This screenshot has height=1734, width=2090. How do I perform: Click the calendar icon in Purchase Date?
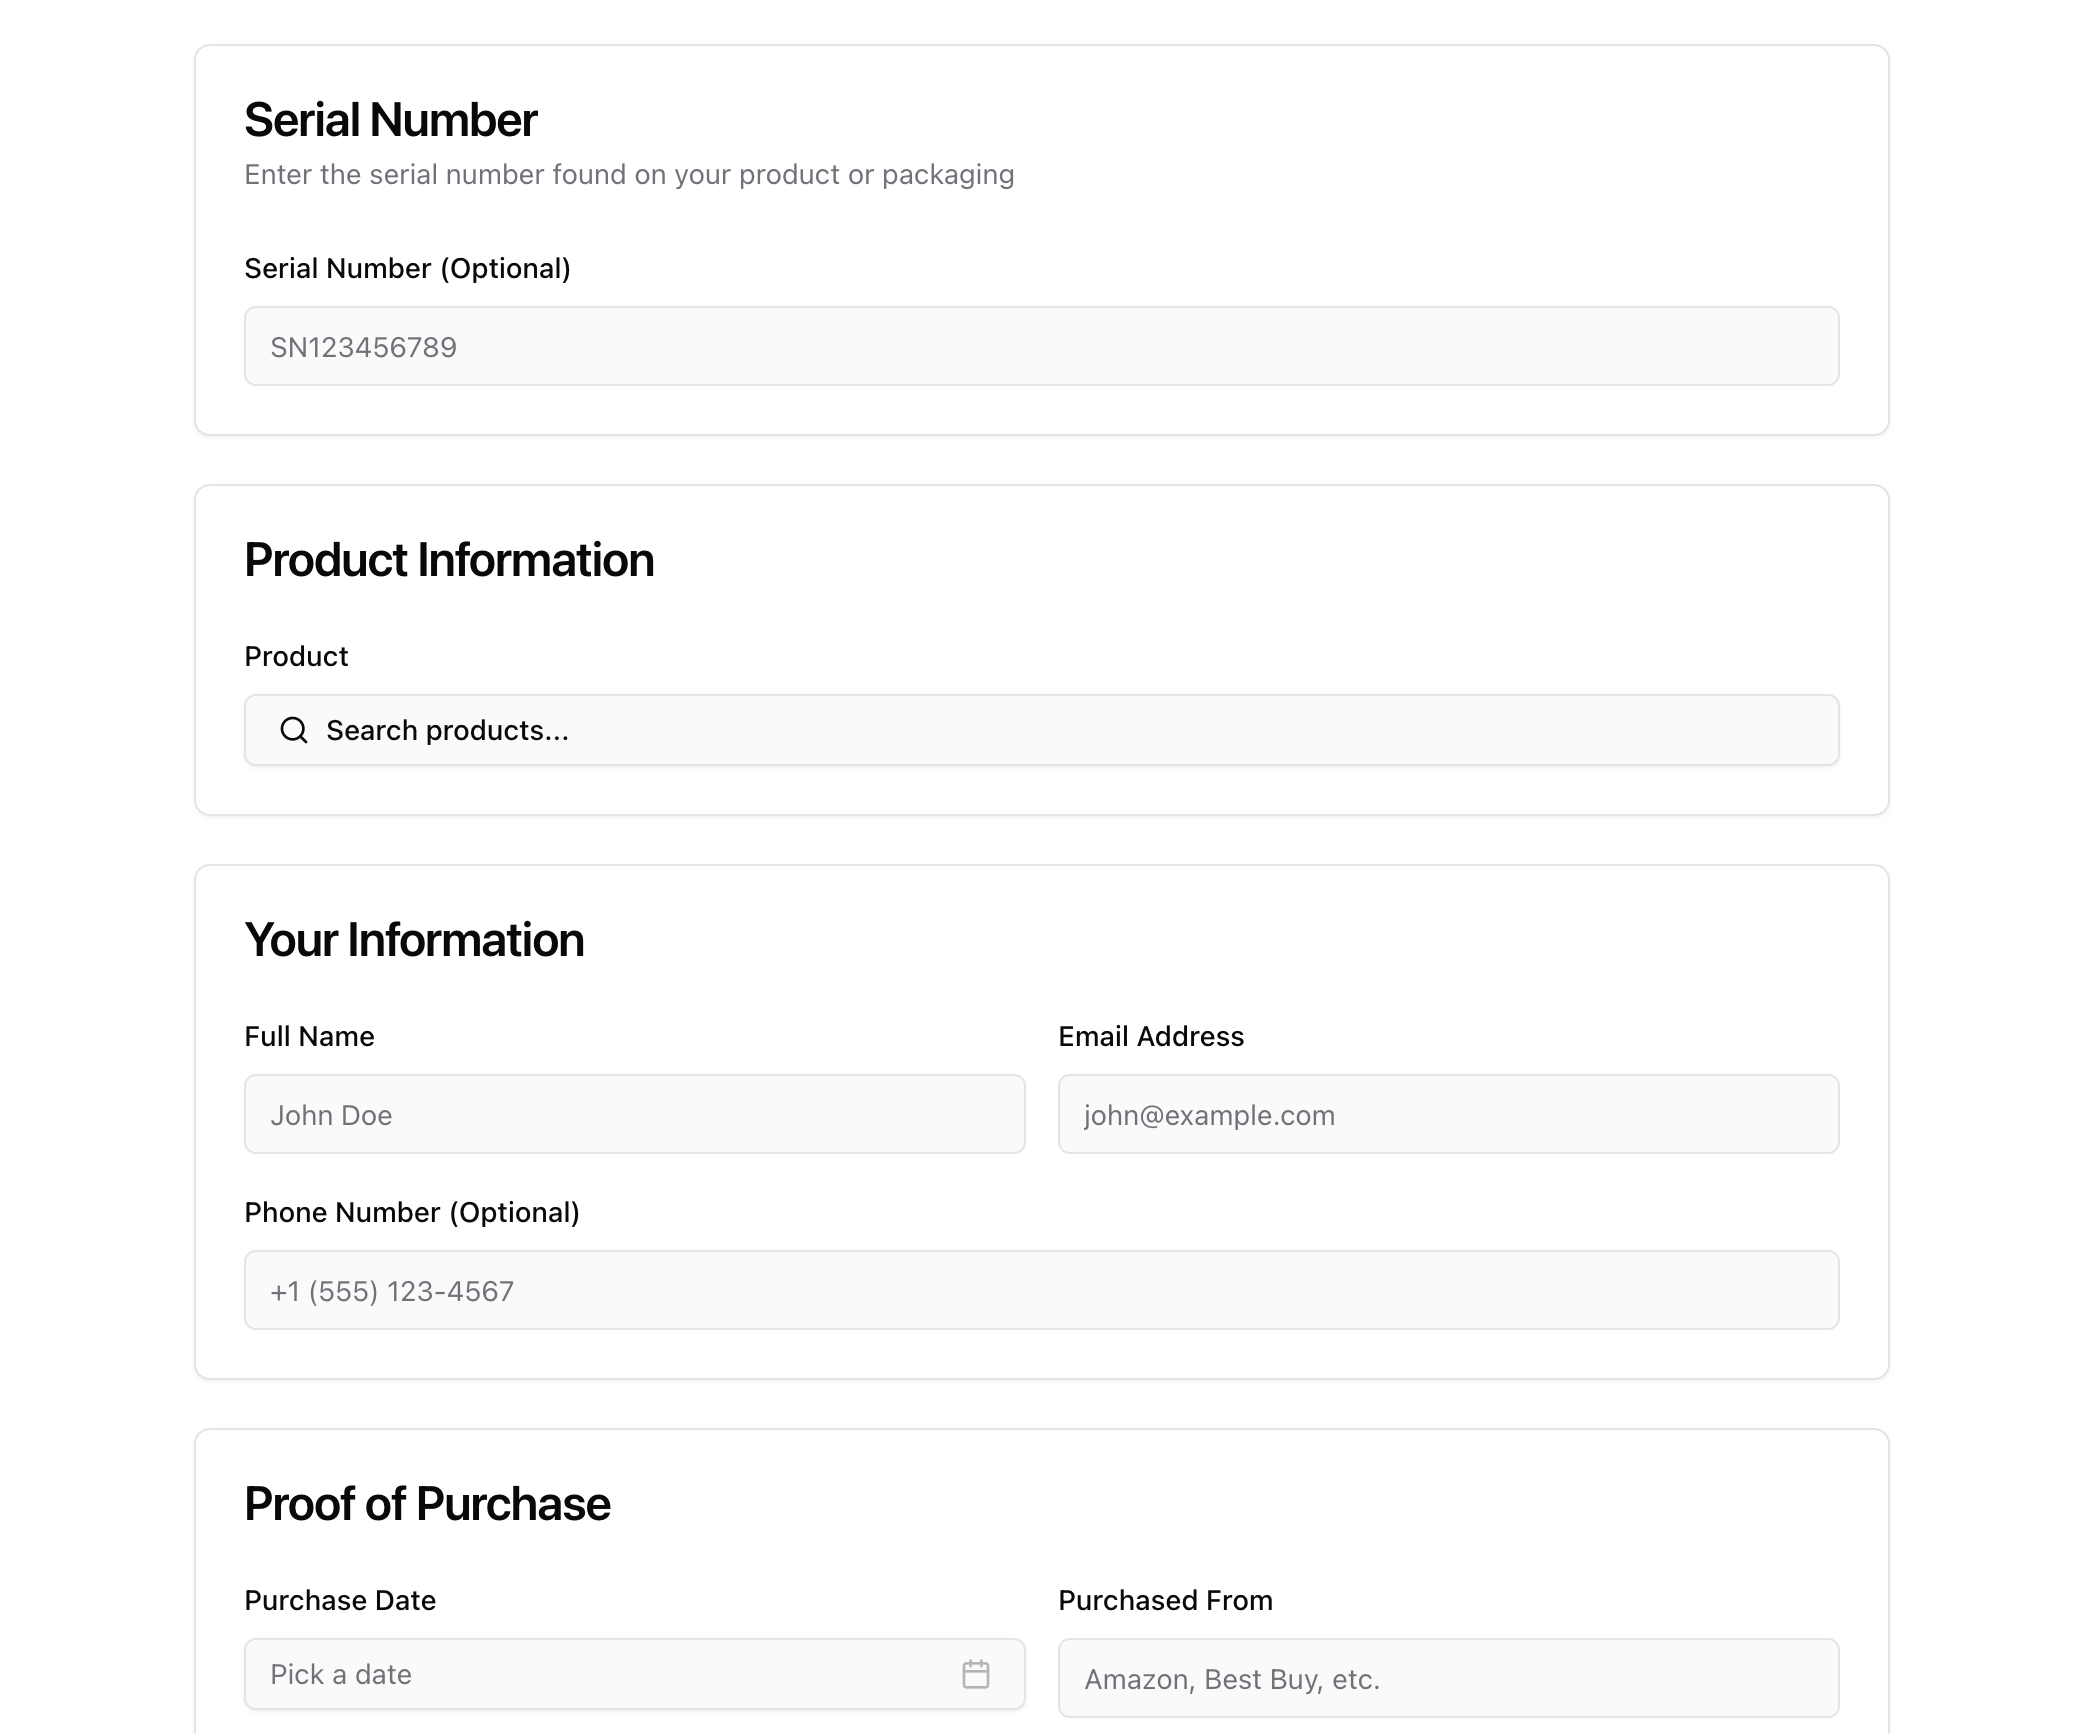tap(975, 1674)
